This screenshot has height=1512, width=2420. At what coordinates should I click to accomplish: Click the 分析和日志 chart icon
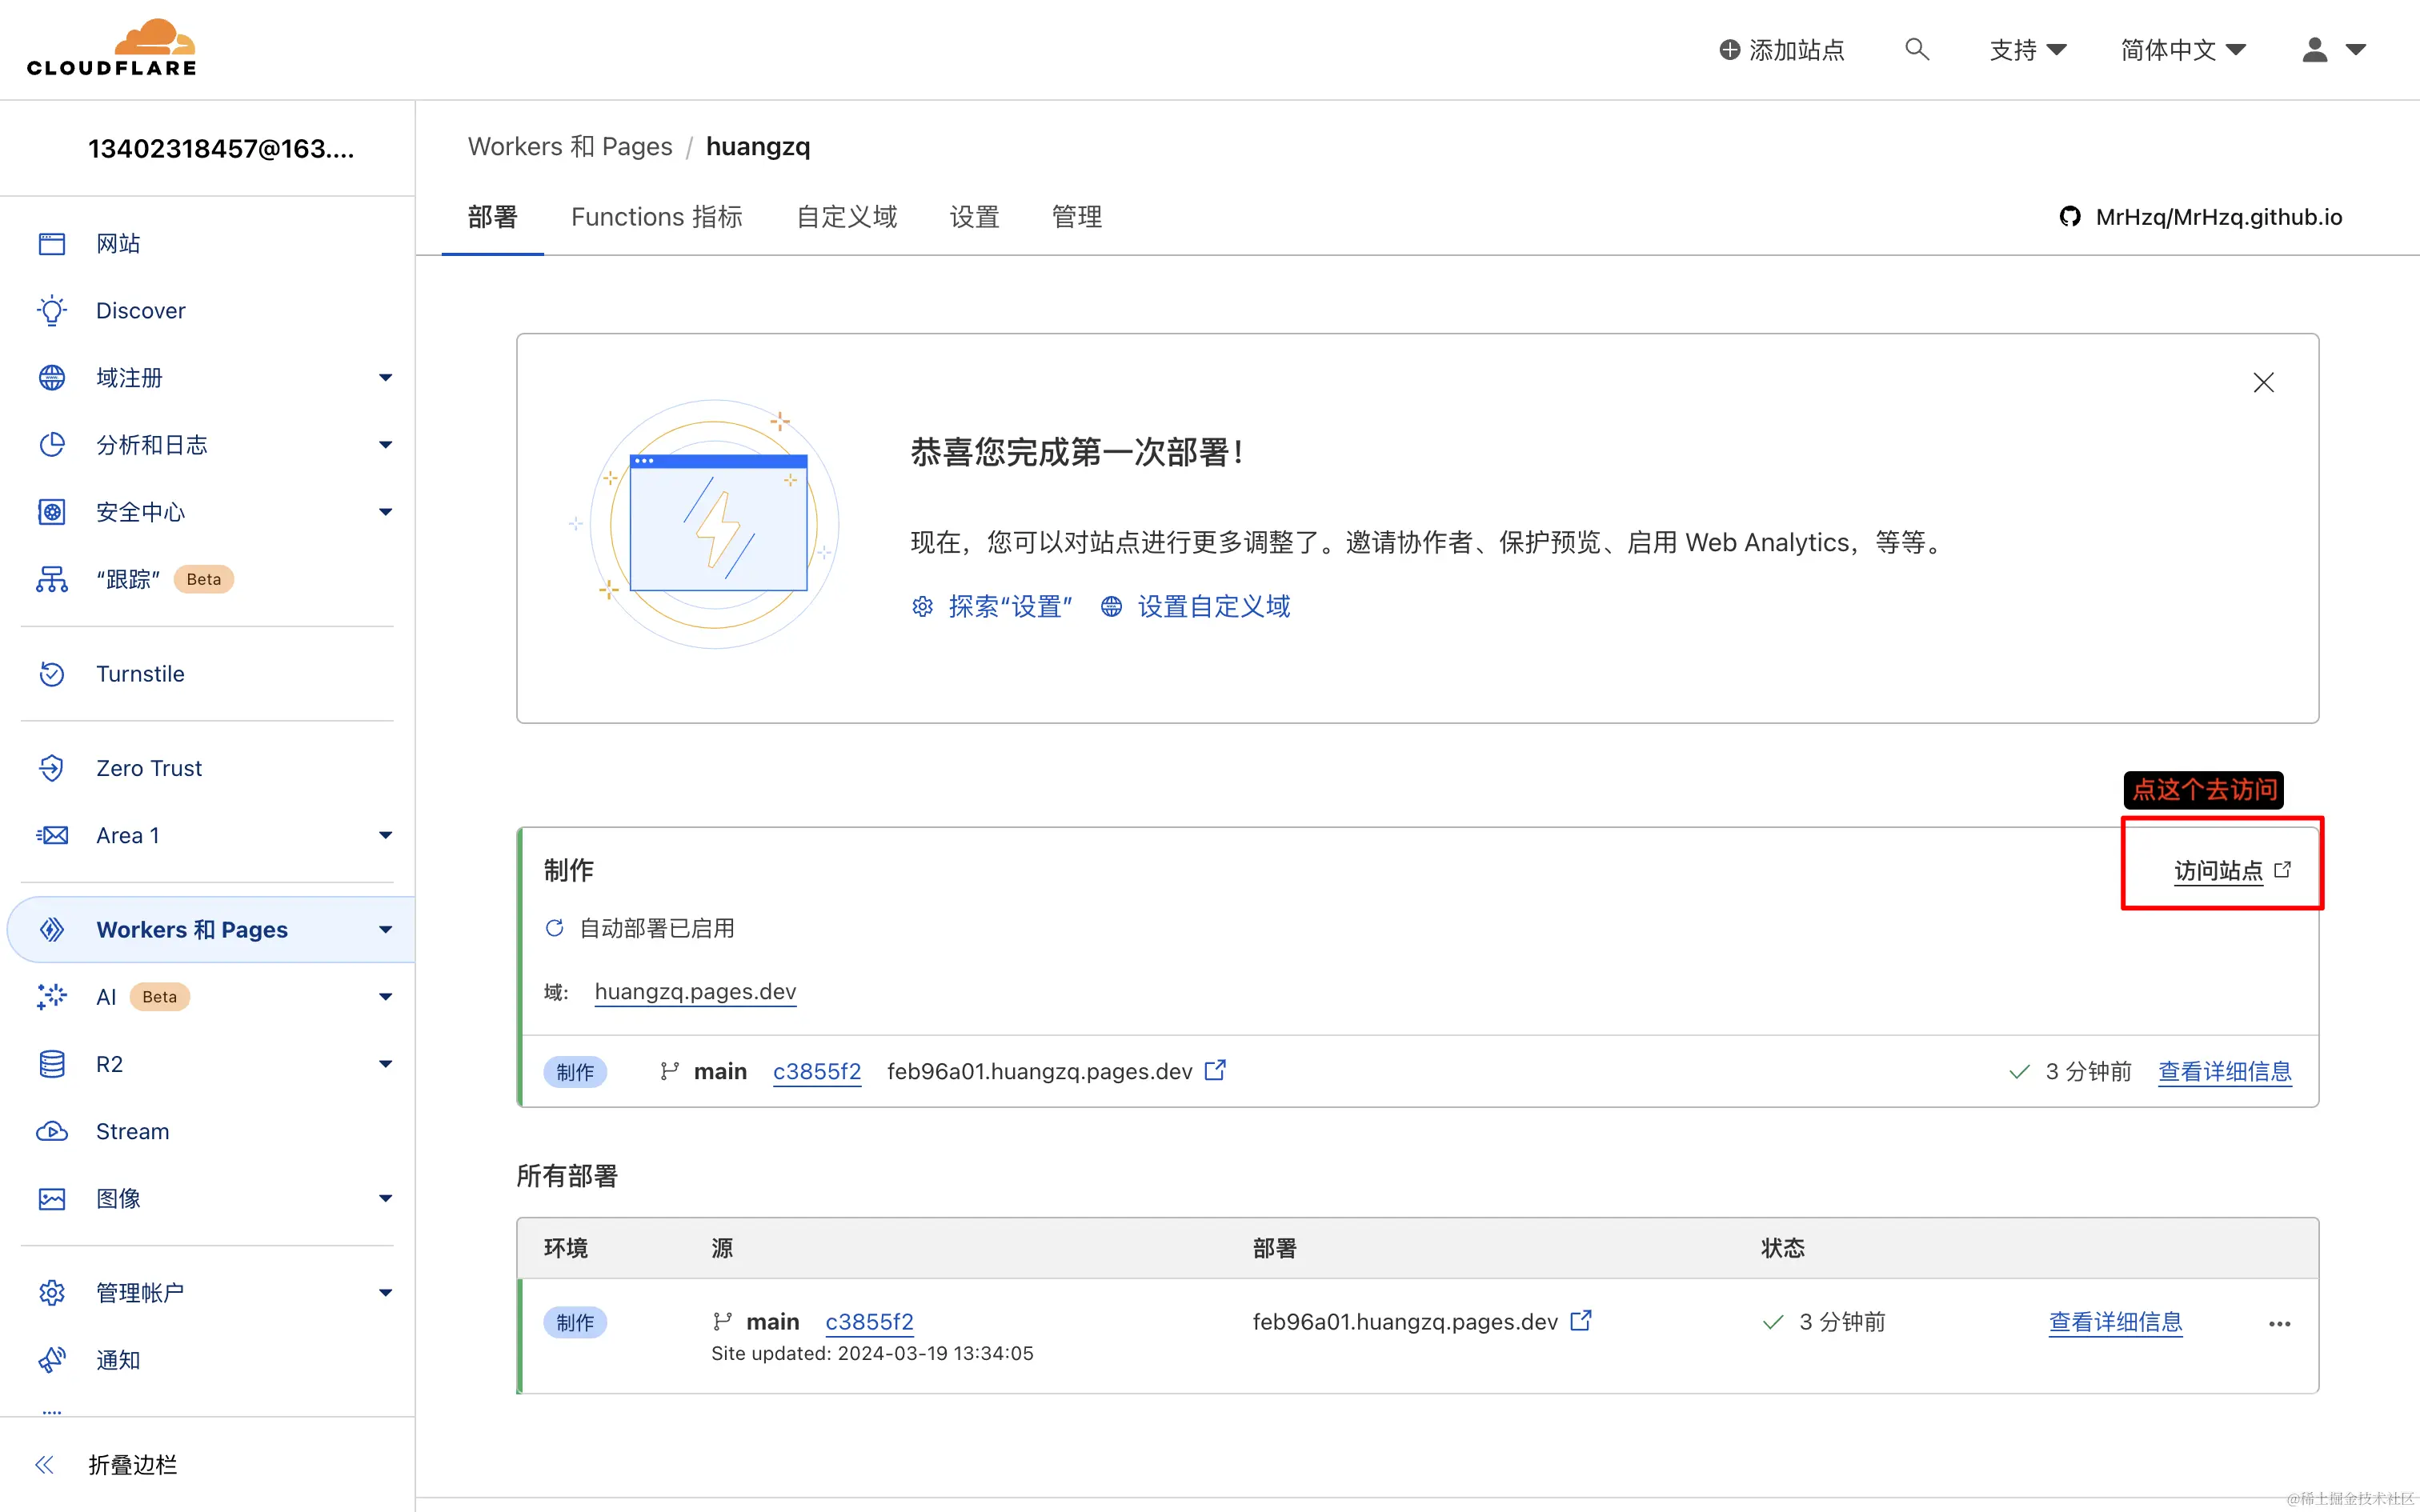[x=52, y=444]
